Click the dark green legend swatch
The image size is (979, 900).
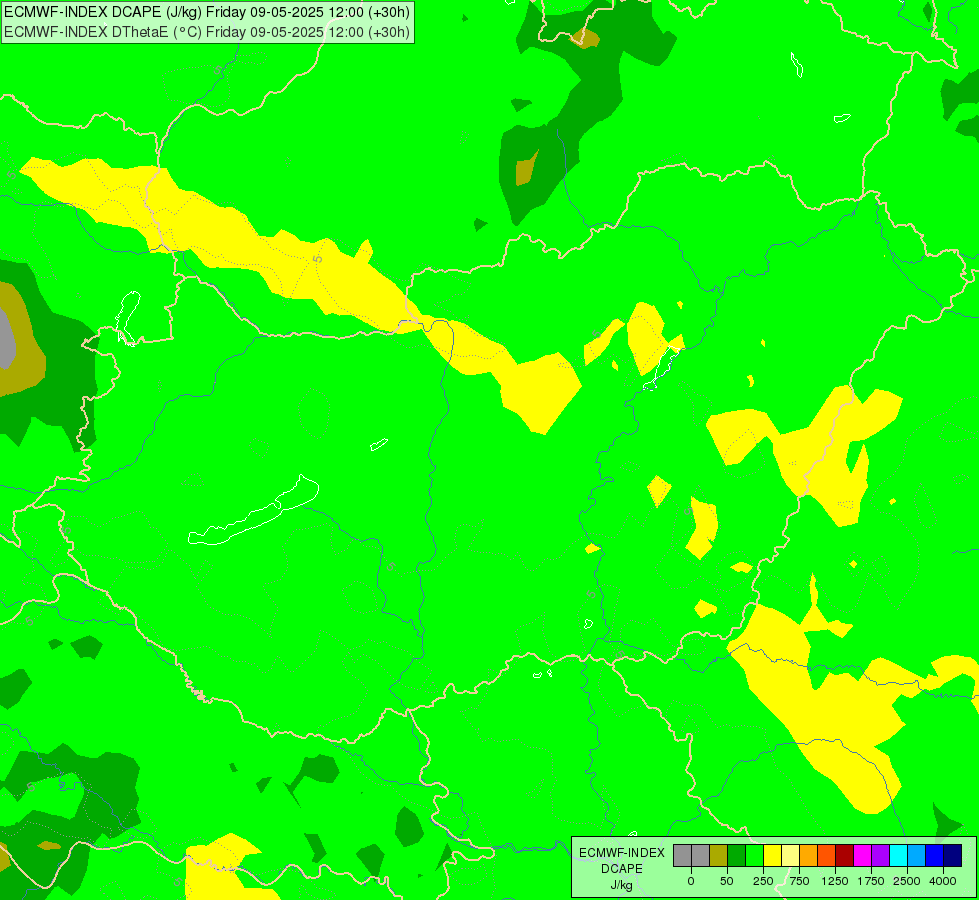point(736,855)
